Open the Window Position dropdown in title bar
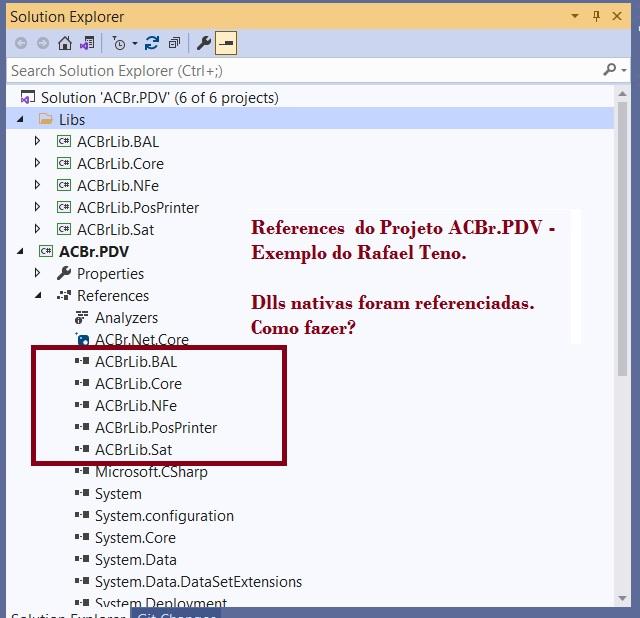This screenshot has height=618, width=640. [x=575, y=16]
